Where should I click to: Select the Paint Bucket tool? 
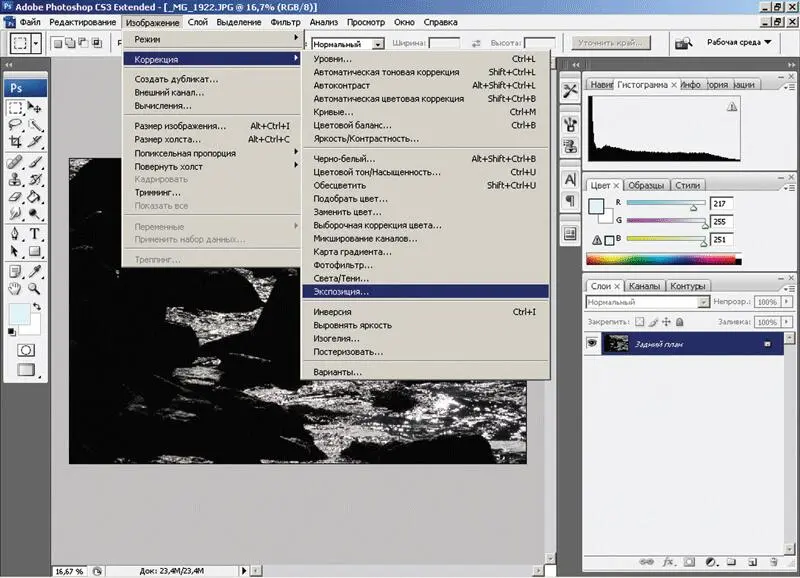[x=34, y=197]
